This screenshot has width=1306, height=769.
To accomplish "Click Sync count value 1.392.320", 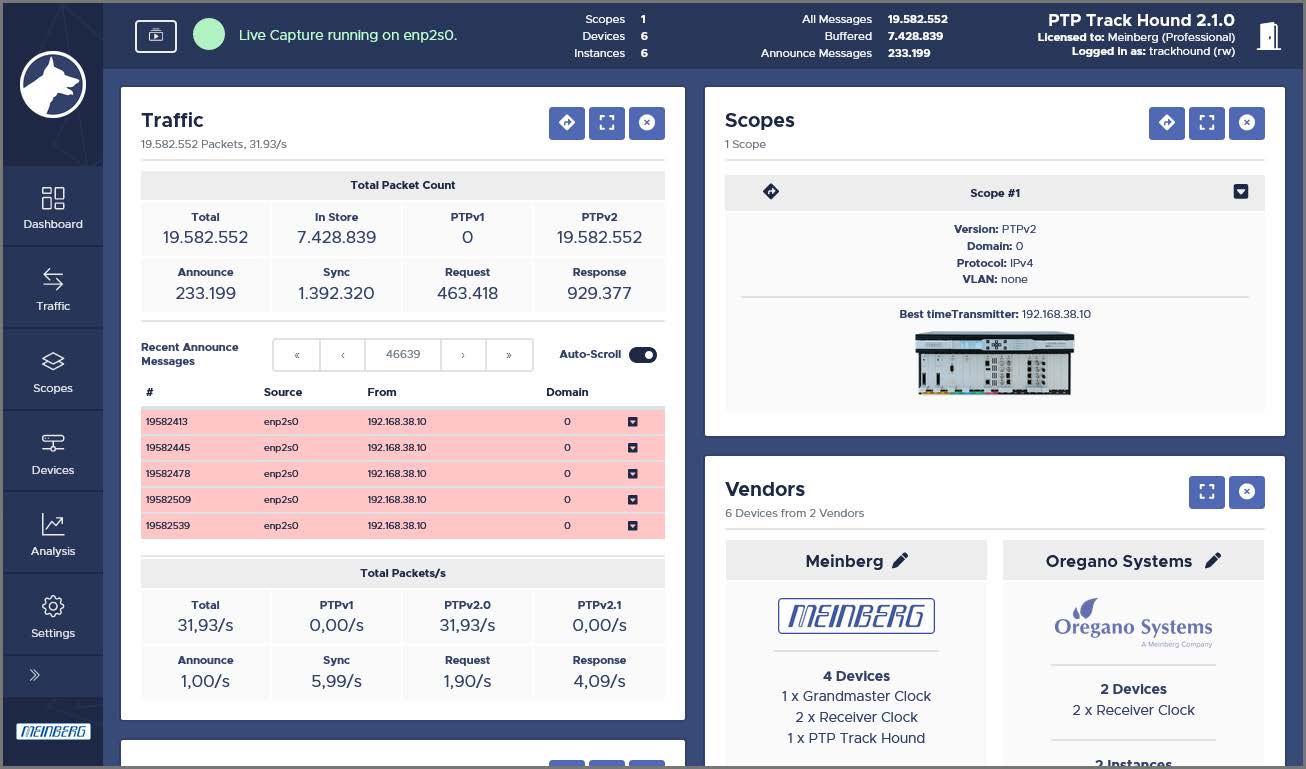I will click(x=336, y=294).
